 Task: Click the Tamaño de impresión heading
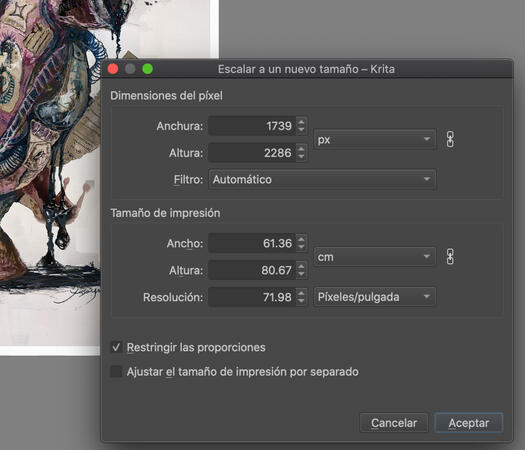pyautogui.click(x=165, y=213)
